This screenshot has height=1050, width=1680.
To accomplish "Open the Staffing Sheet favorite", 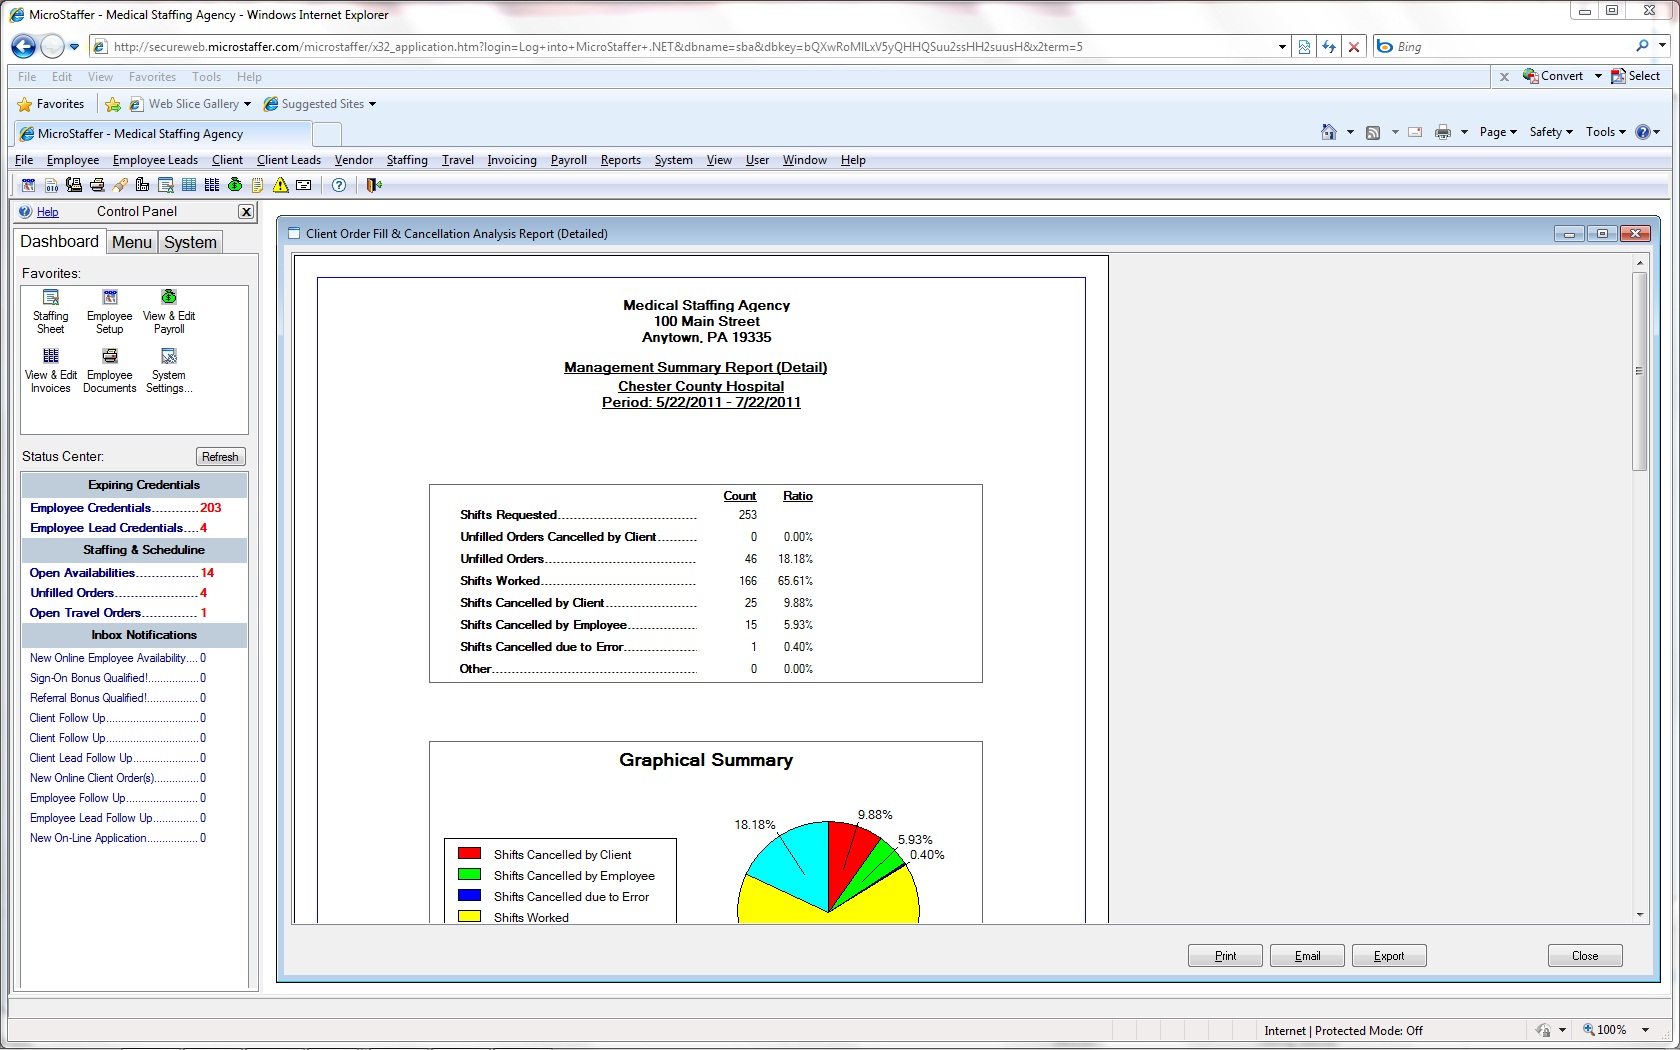I will (51, 311).
